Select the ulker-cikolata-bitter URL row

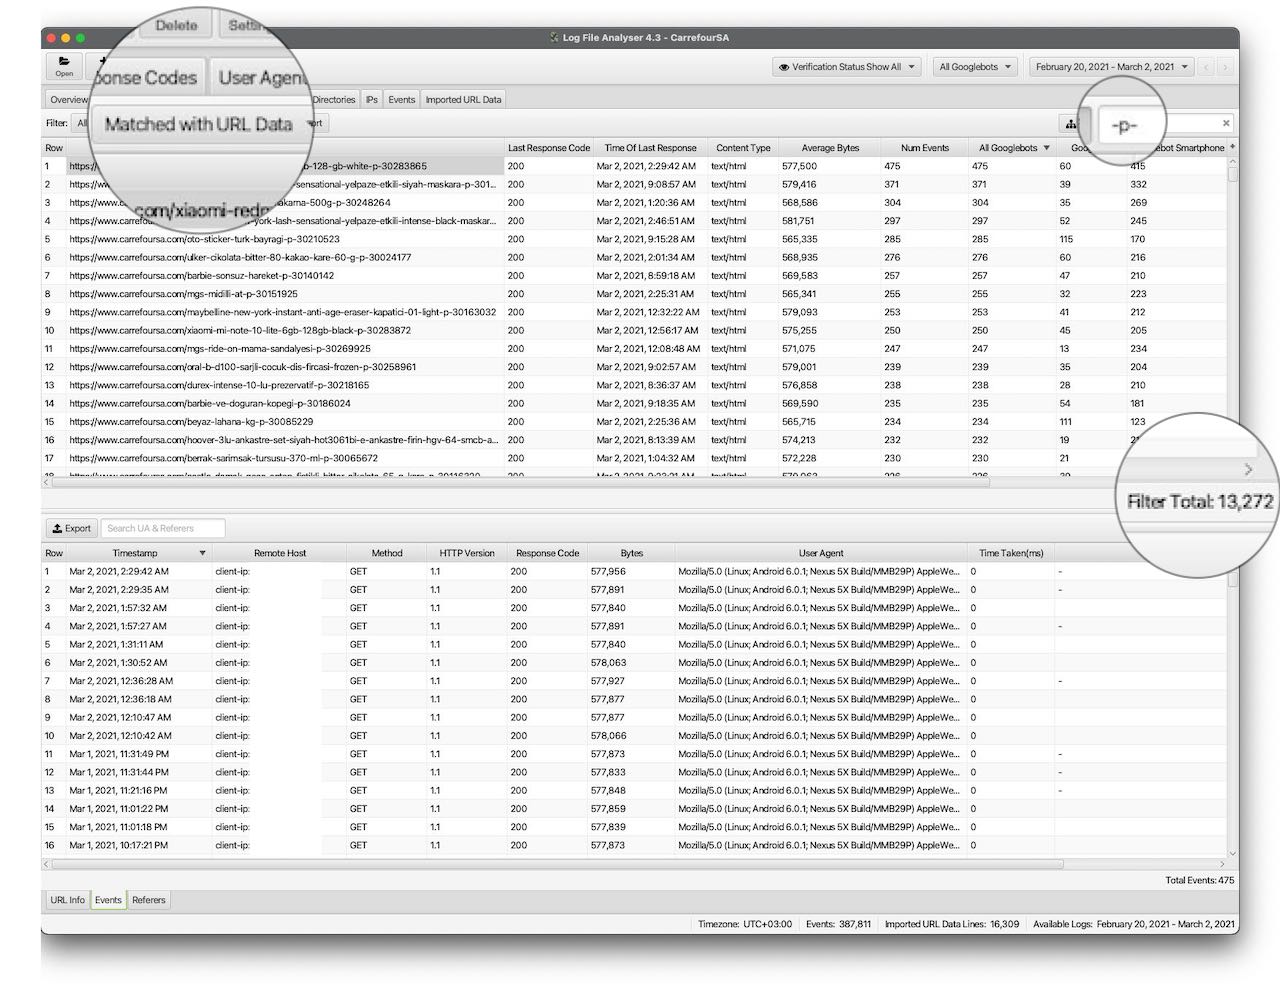(x=634, y=257)
